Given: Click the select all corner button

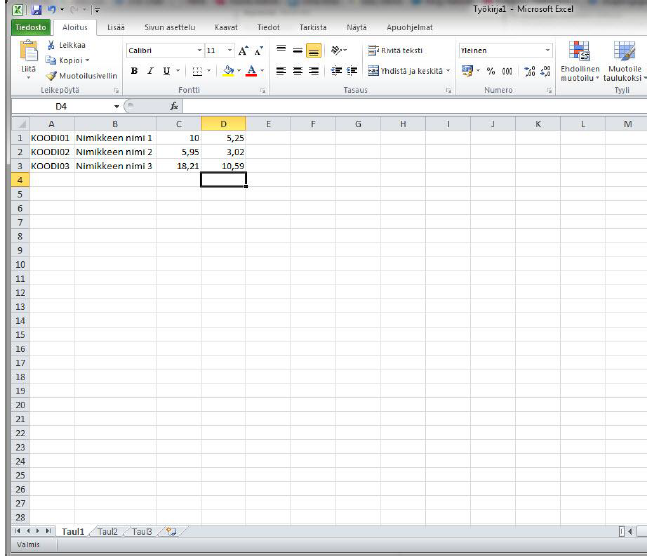Looking at the screenshot, I should click(20, 124).
